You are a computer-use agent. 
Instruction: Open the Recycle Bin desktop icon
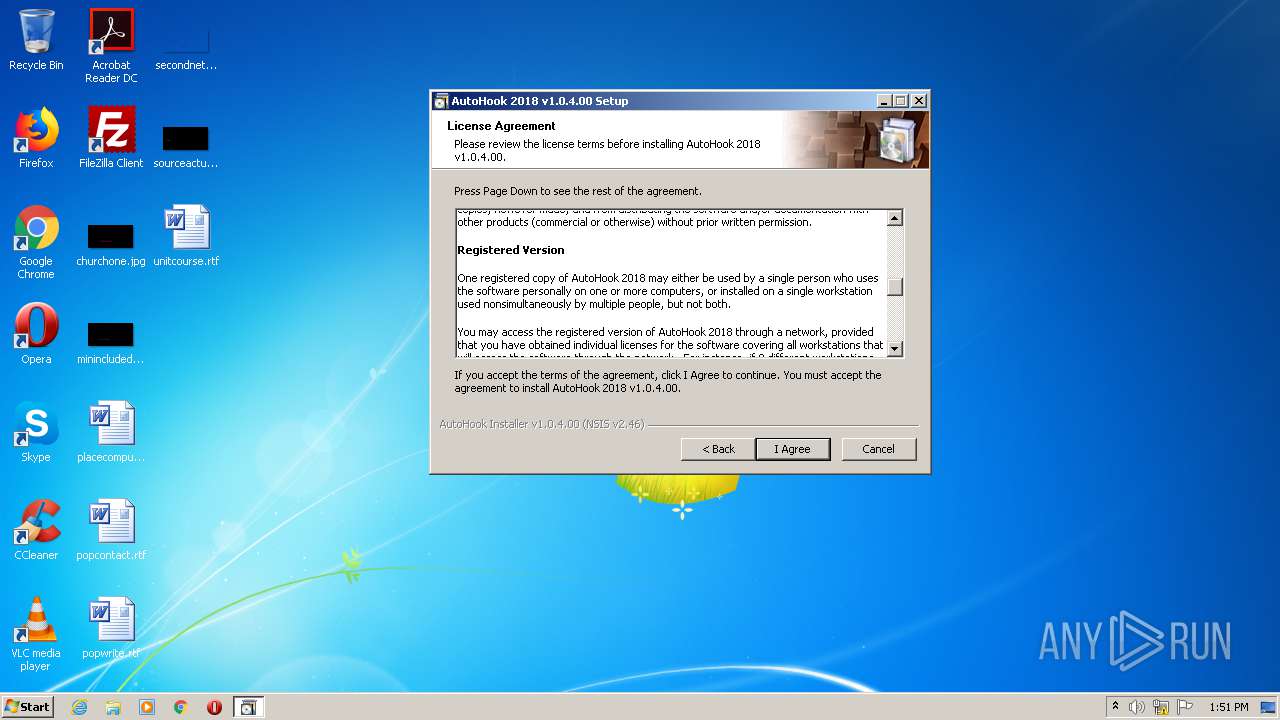pyautogui.click(x=36, y=40)
